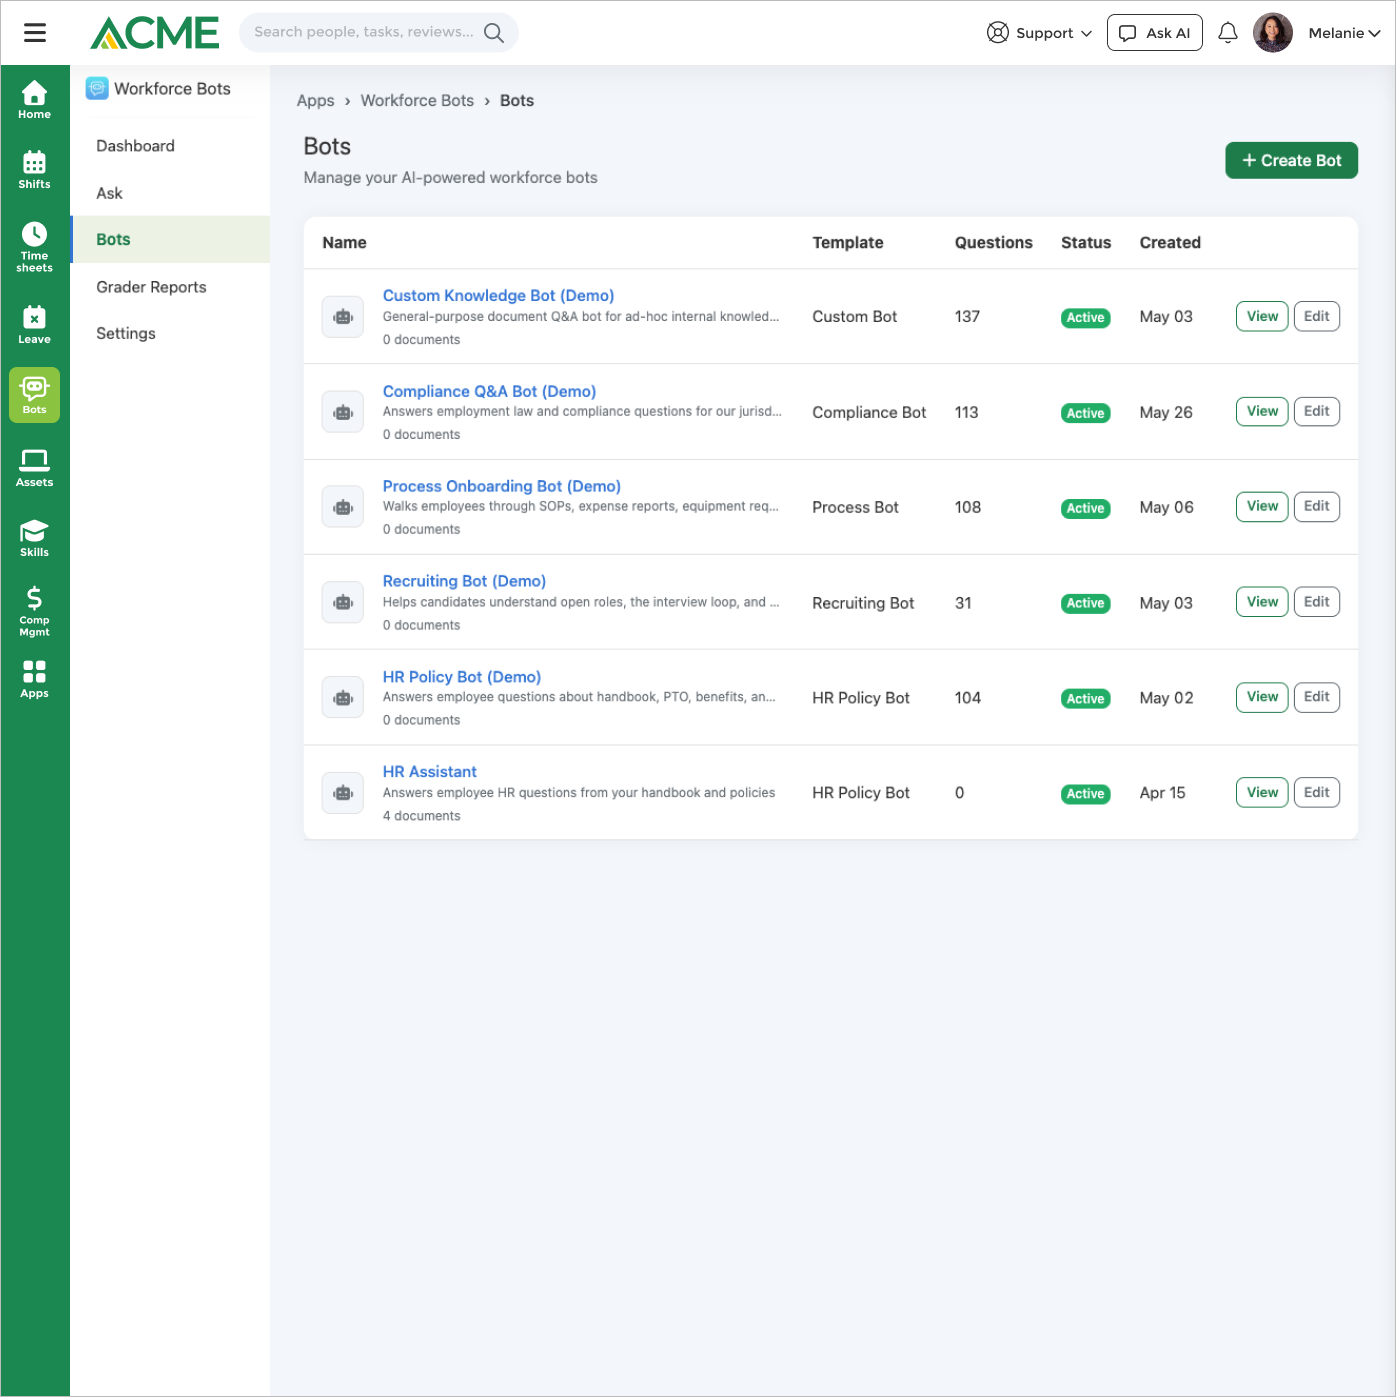Click robot icon for Process Onboarding Bot
This screenshot has width=1396, height=1397.
[x=343, y=507]
